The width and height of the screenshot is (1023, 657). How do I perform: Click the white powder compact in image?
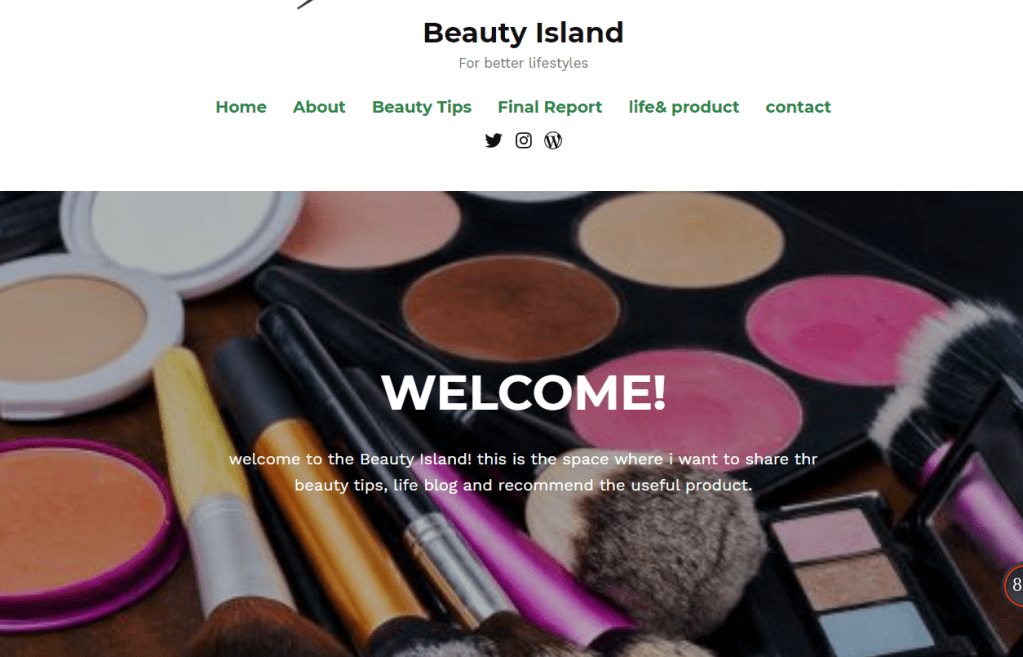pyautogui.click(x=183, y=235)
